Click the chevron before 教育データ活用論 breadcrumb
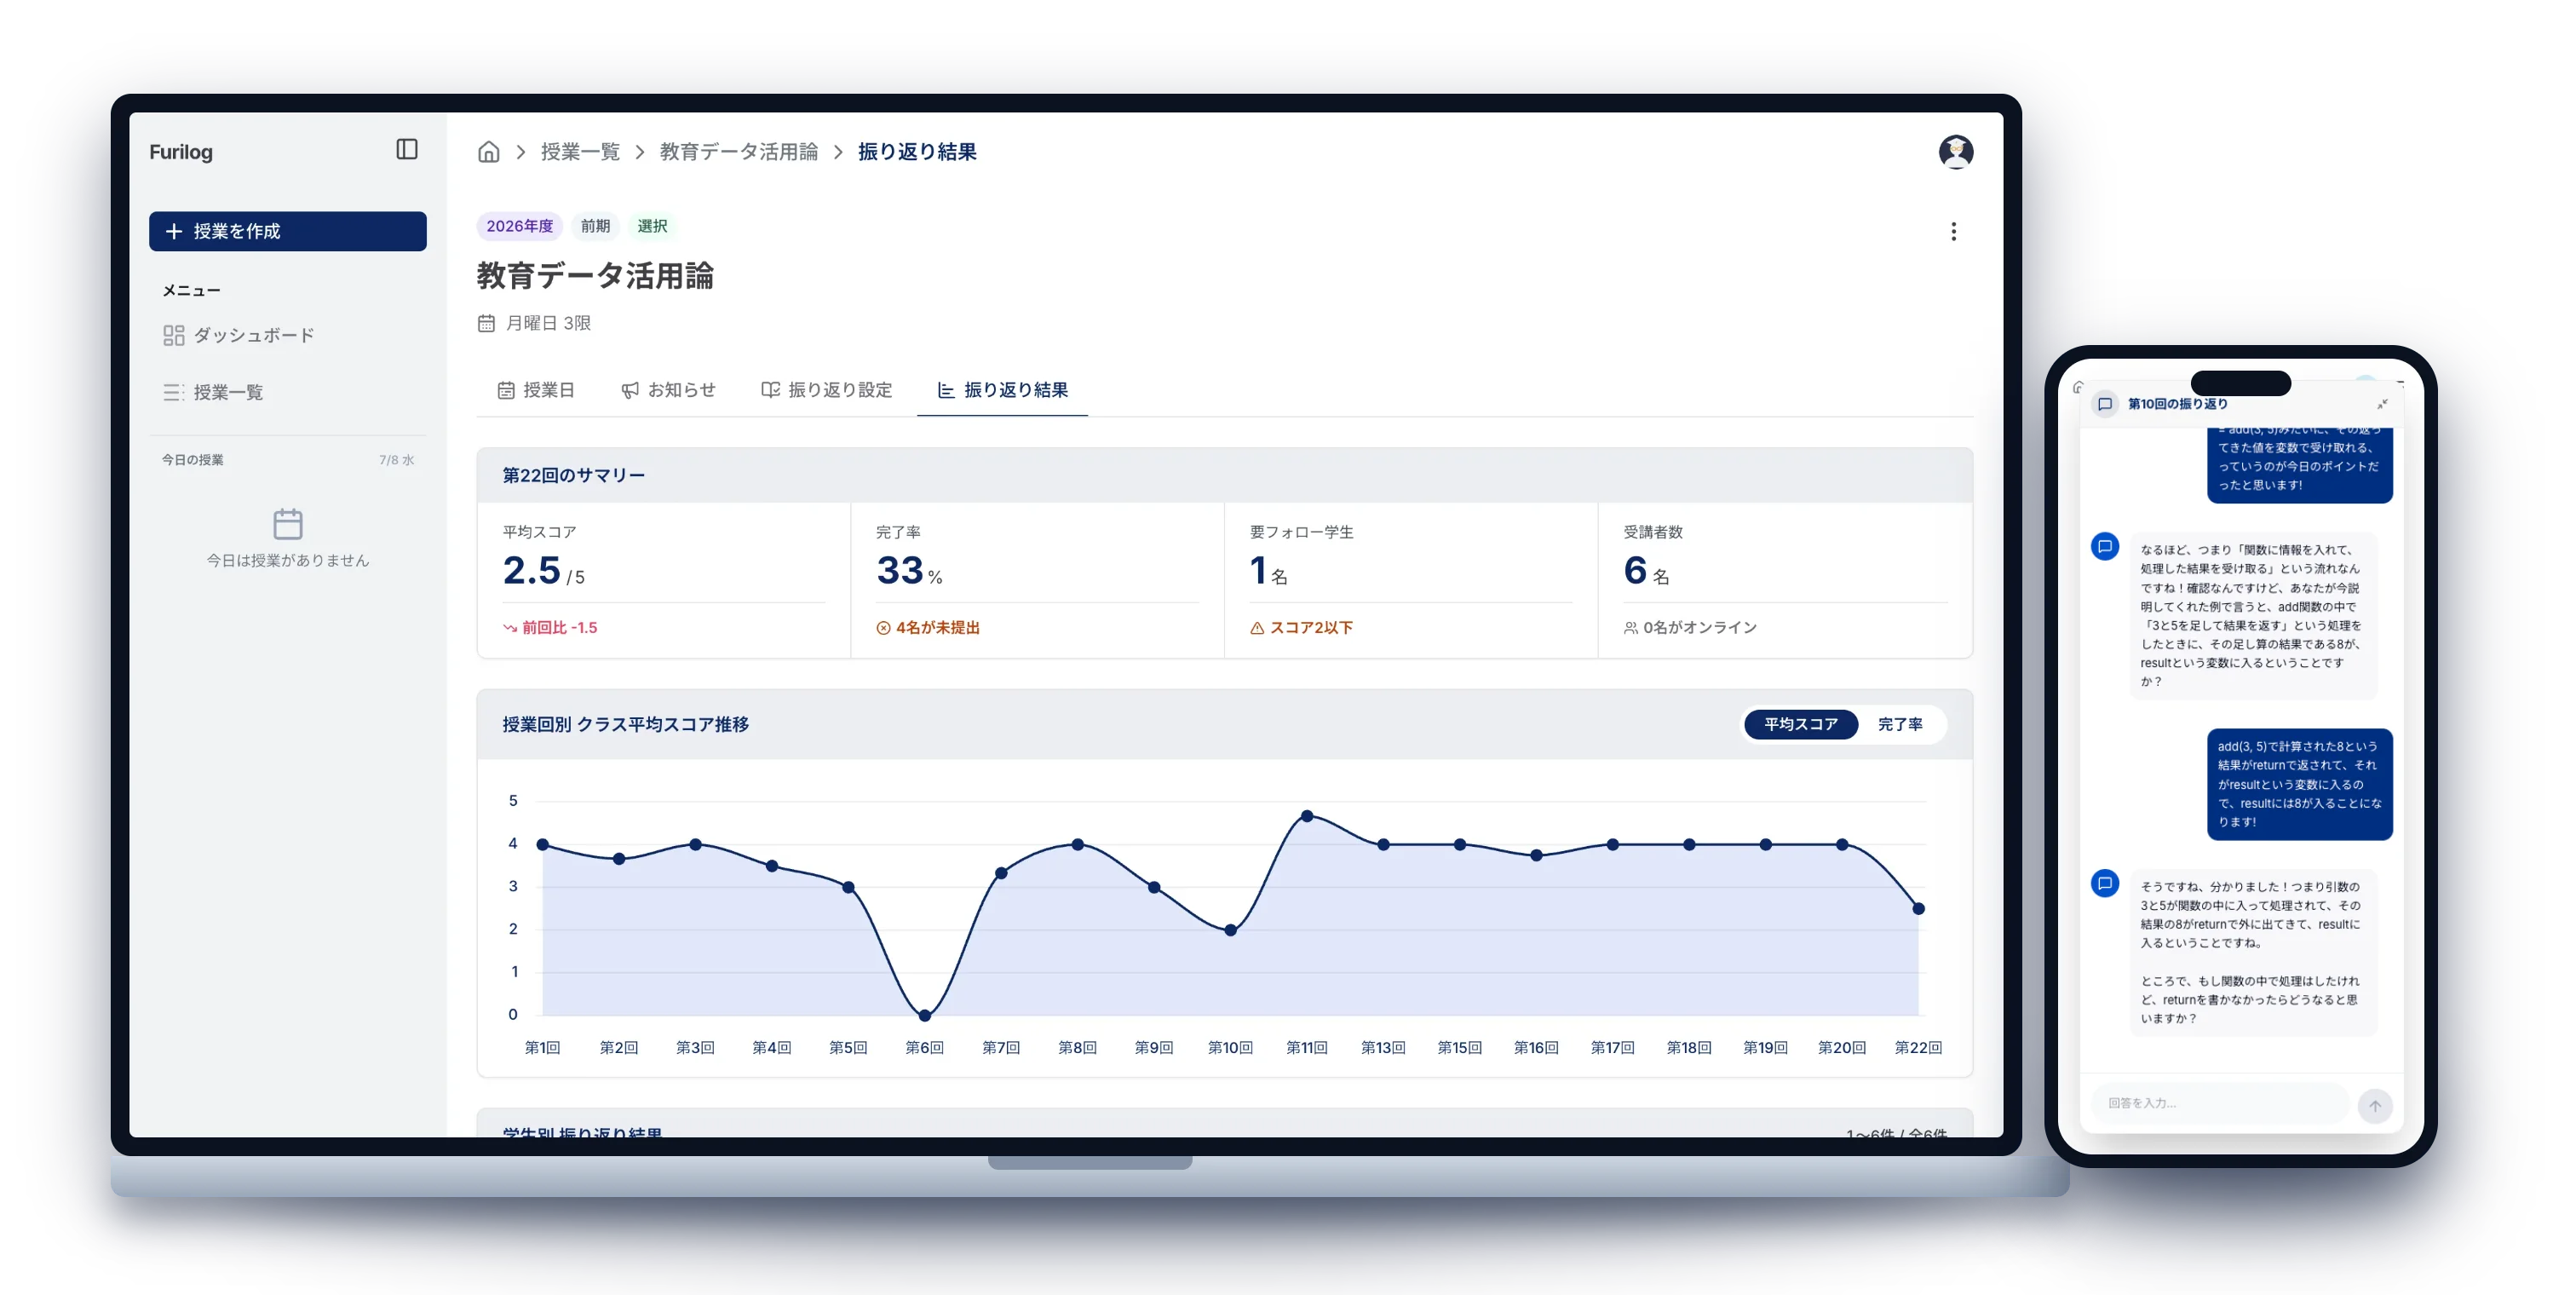 tap(640, 152)
